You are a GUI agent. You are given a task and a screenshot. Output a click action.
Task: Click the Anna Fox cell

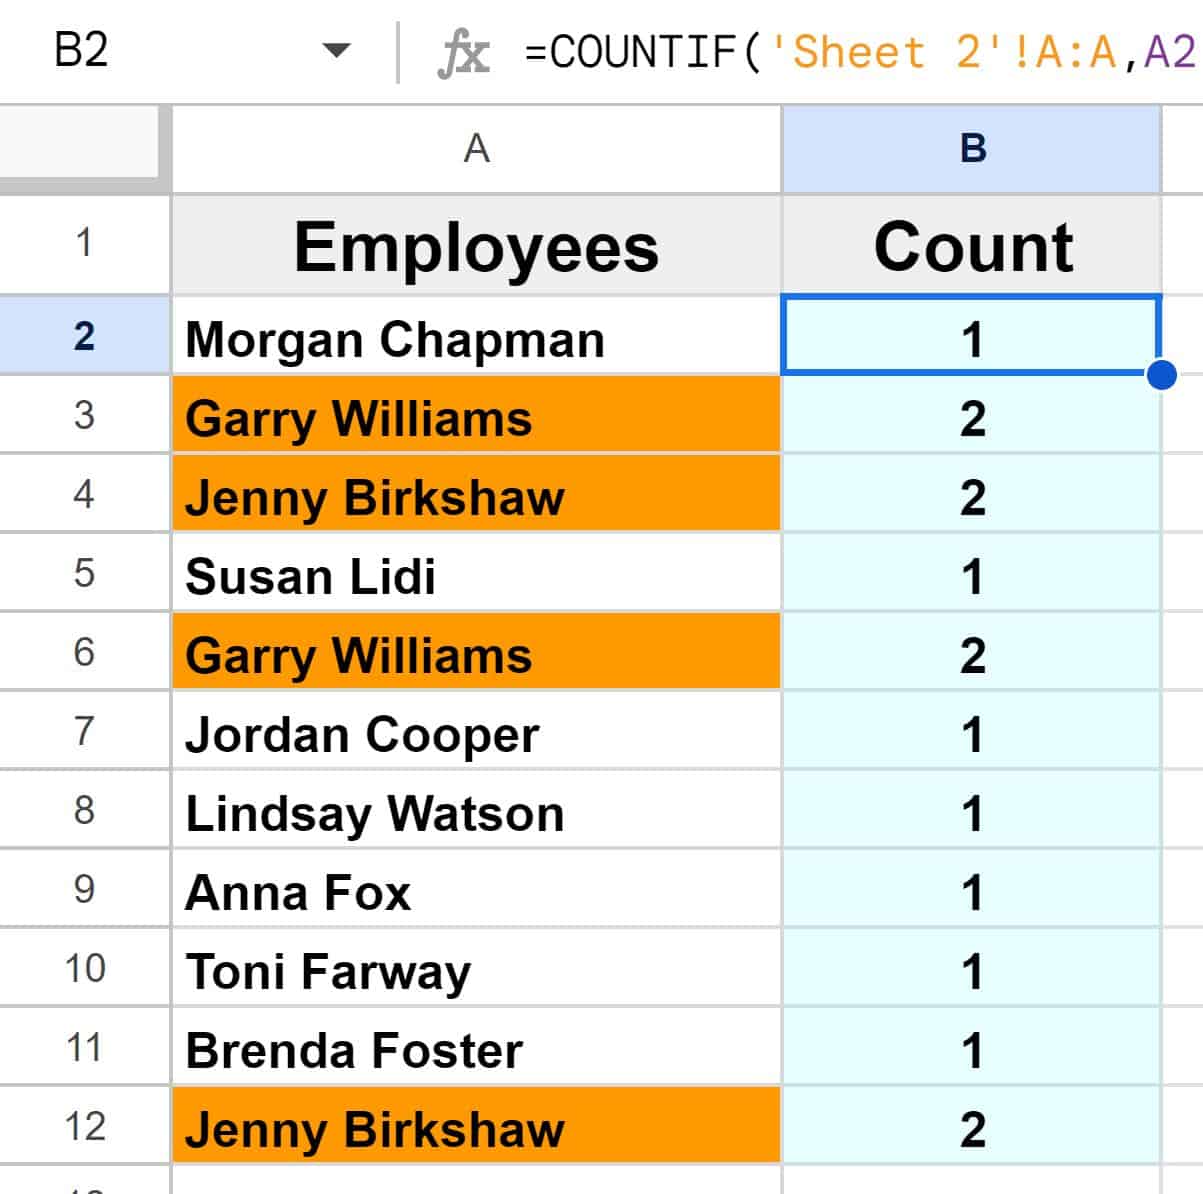pos(475,891)
